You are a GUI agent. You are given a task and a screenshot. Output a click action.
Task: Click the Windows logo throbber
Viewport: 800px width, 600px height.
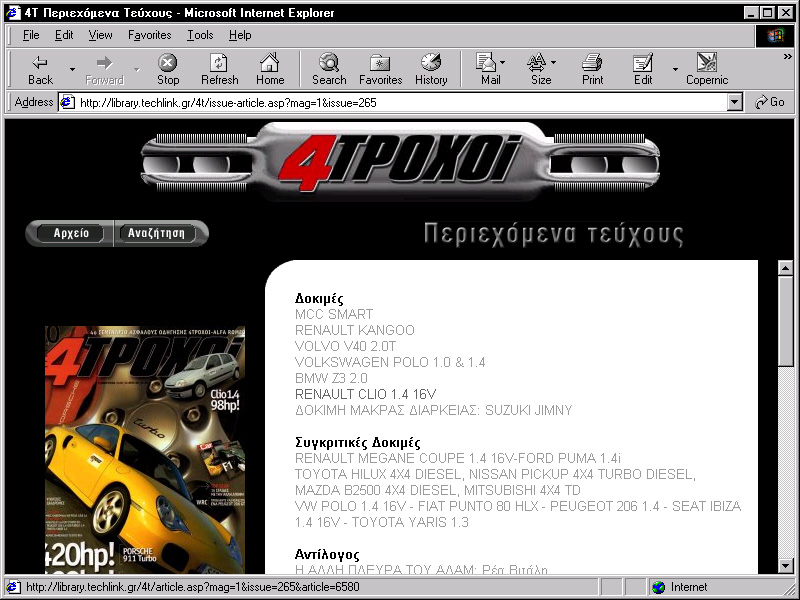[774, 35]
